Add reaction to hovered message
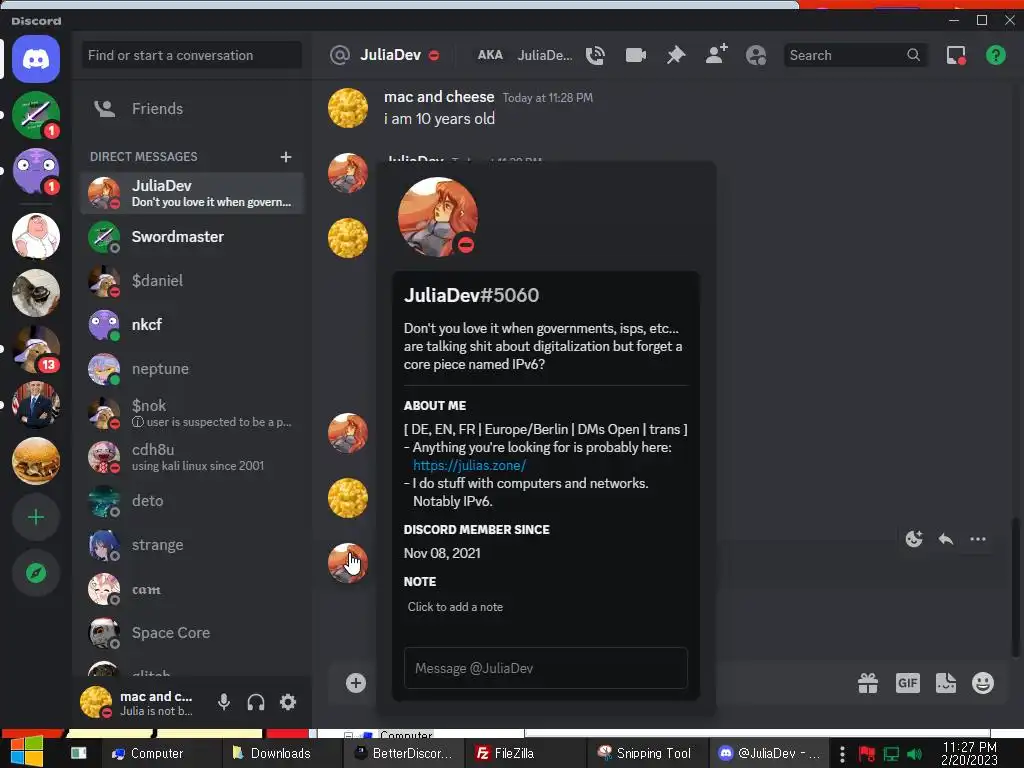 tap(914, 539)
